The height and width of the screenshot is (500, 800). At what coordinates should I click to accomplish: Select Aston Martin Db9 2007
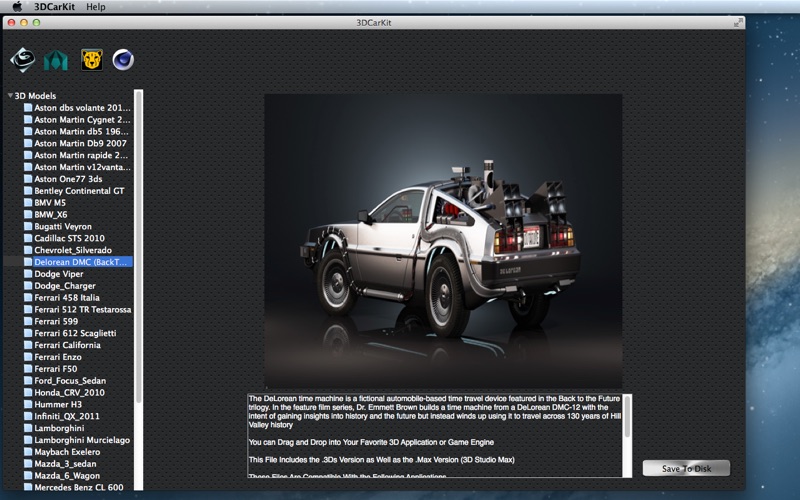tap(80, 143)
